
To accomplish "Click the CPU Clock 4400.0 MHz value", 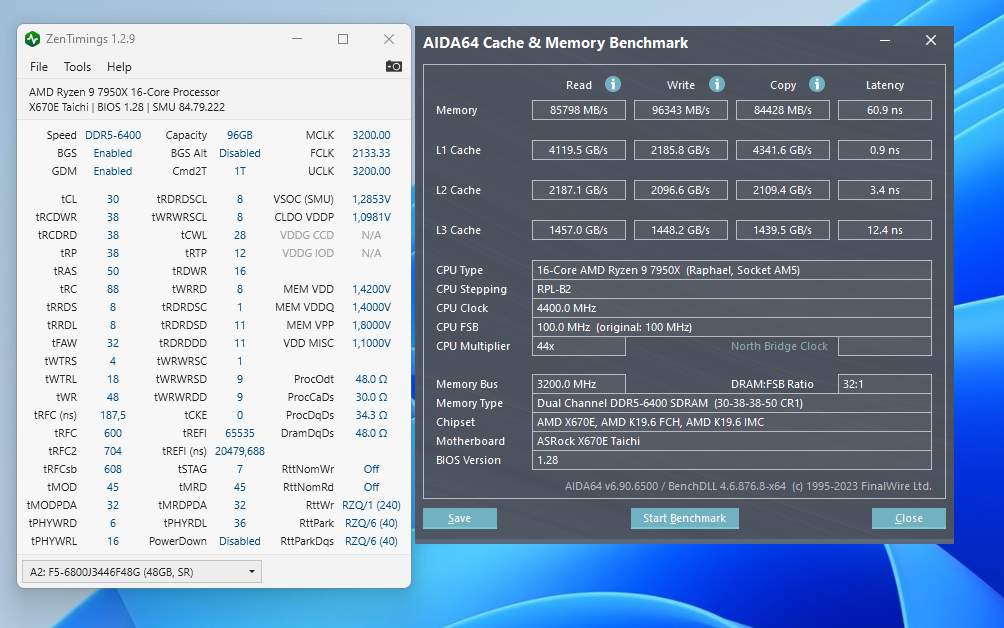I will click(x=732, y=308).
